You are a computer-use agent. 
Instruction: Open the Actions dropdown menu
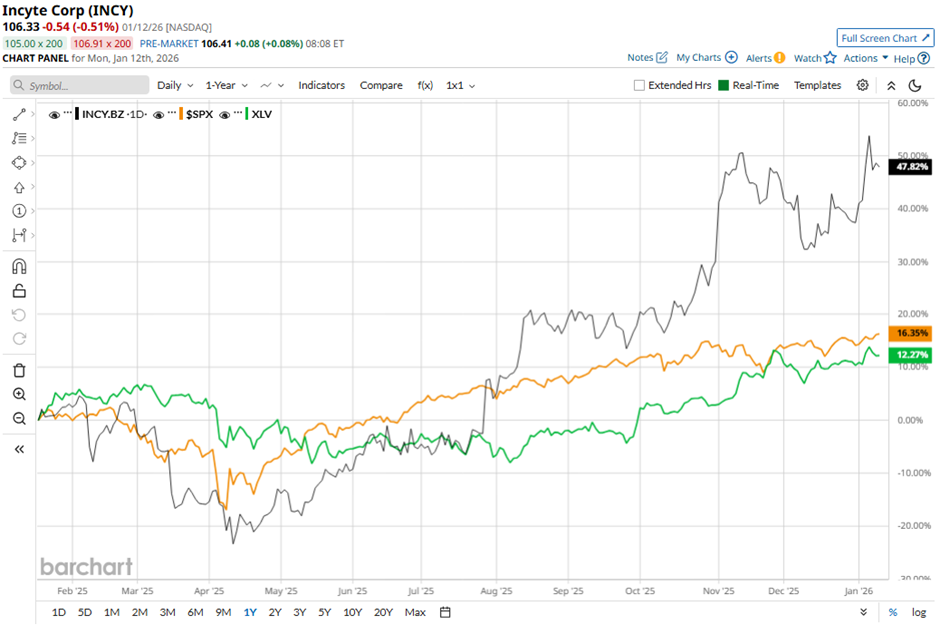click(x=865, y=58)
